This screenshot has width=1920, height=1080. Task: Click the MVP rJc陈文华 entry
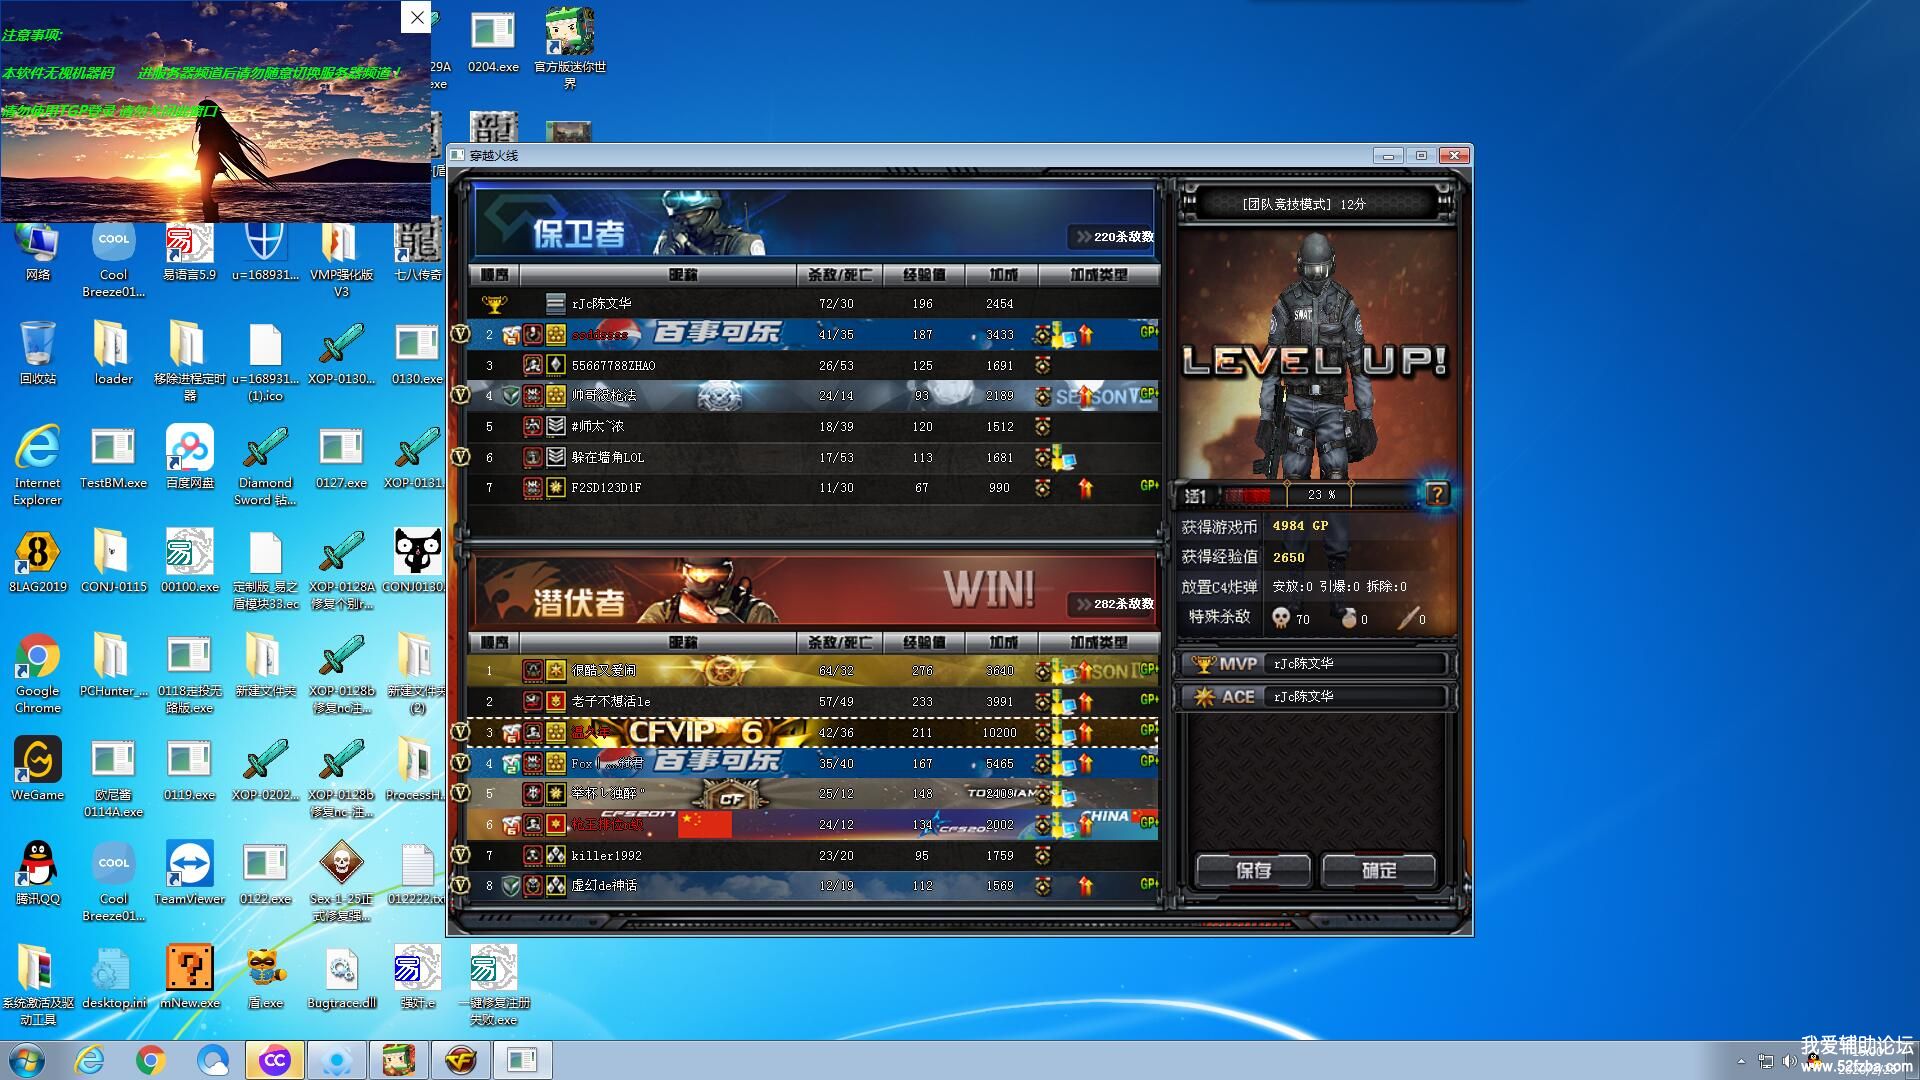(x=1315, y=663)
